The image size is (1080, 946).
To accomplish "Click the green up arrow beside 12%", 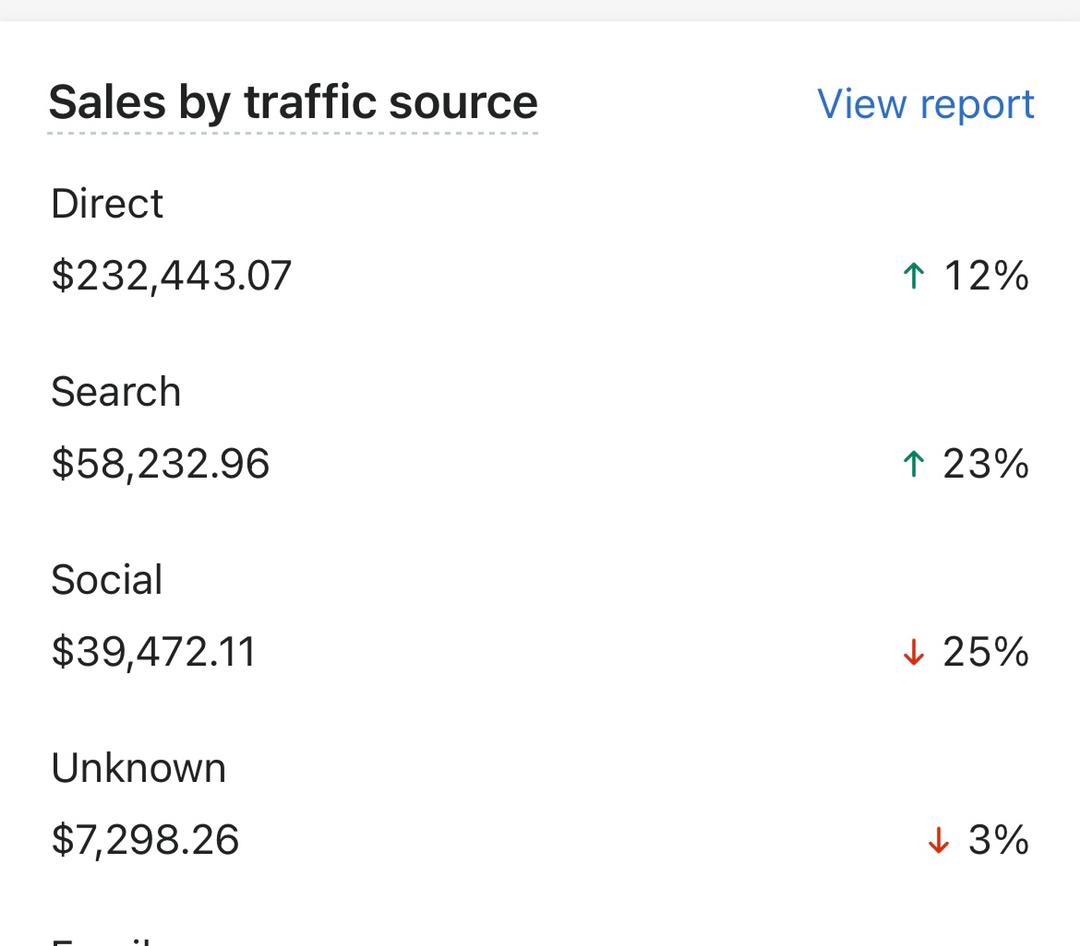I will click(913, 276).
